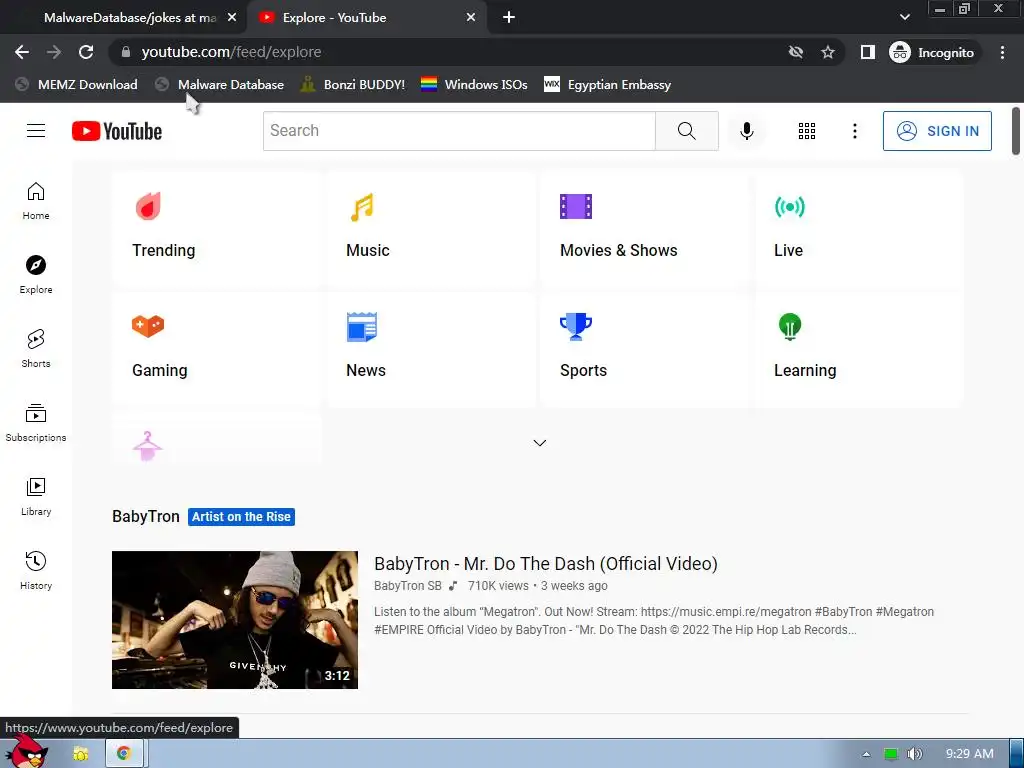The width and height of the screenshot is (1024, 768).
Task: Open the Live category card
Action: [858, 228]
